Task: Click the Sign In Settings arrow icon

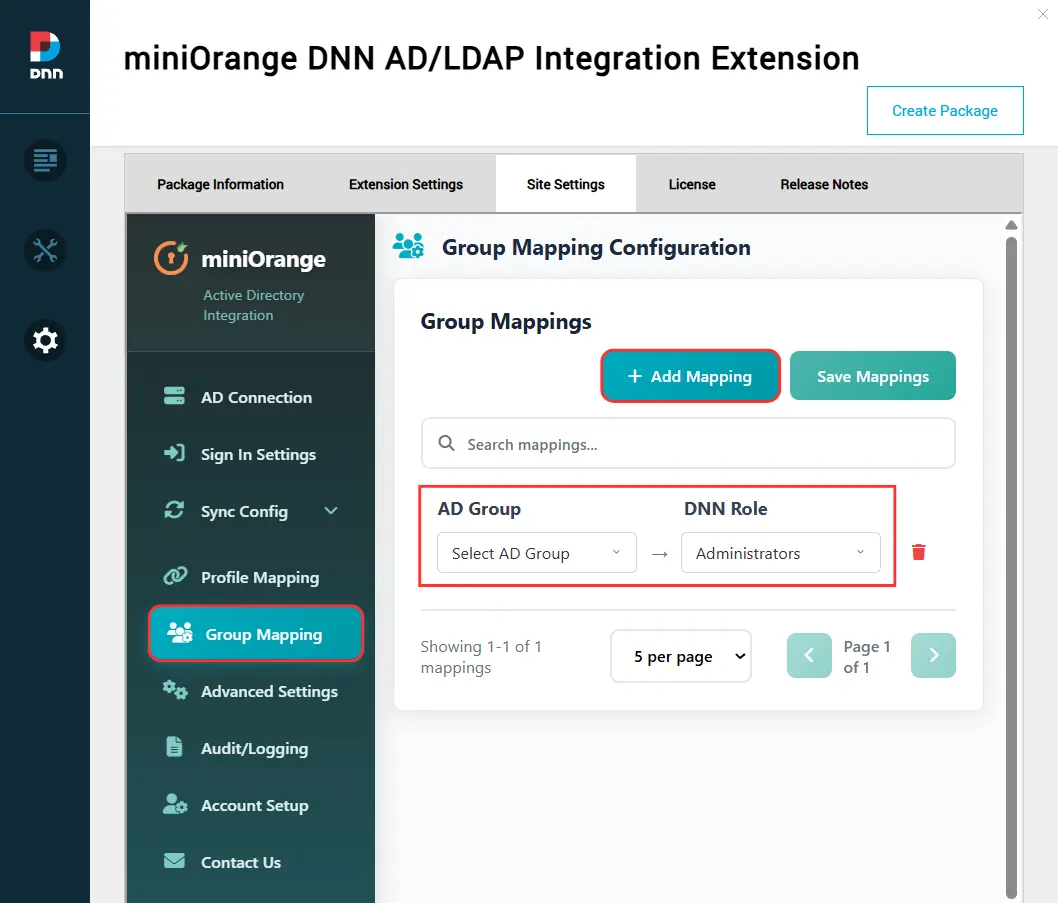Action: (x=174, y=453)
